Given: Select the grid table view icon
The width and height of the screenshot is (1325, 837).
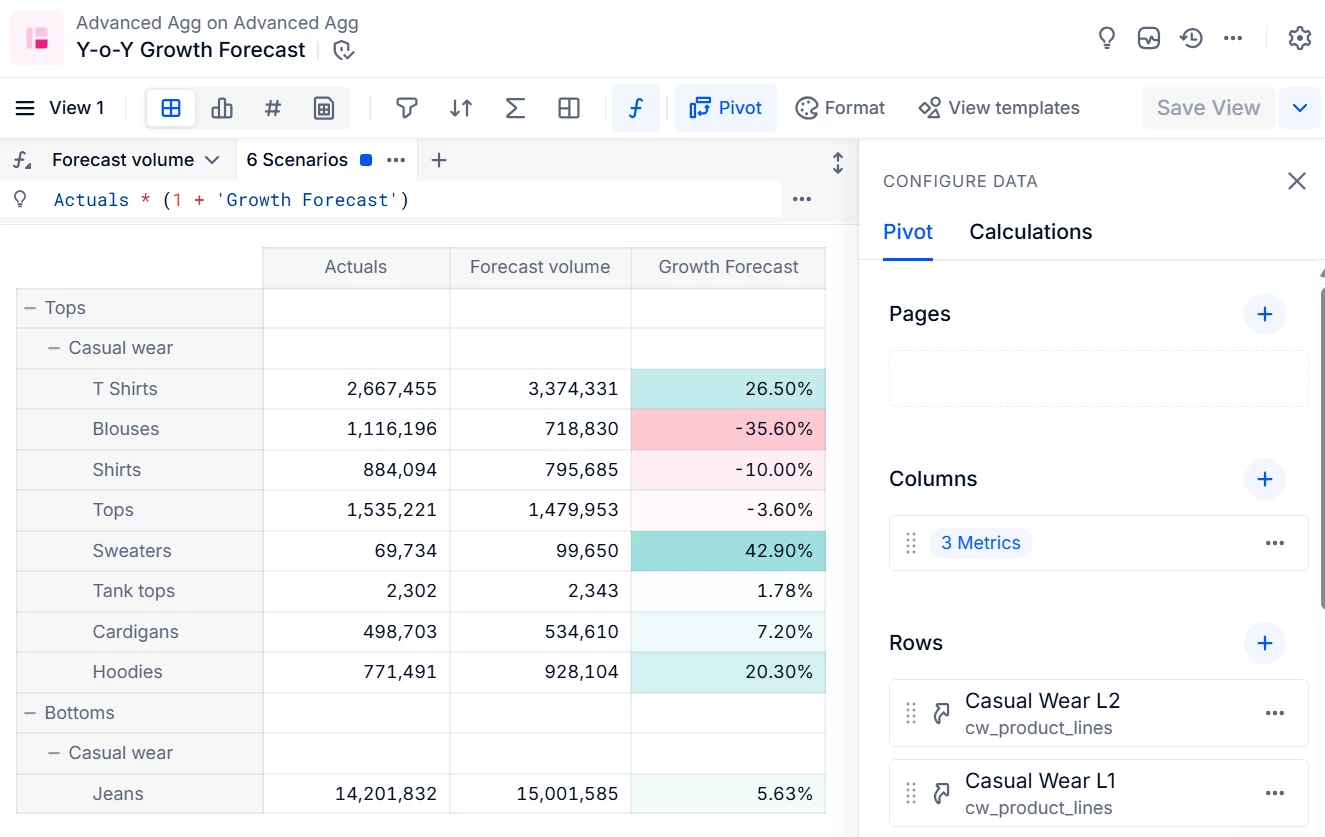Looking at the screenshot, I should tap(171, 108).
